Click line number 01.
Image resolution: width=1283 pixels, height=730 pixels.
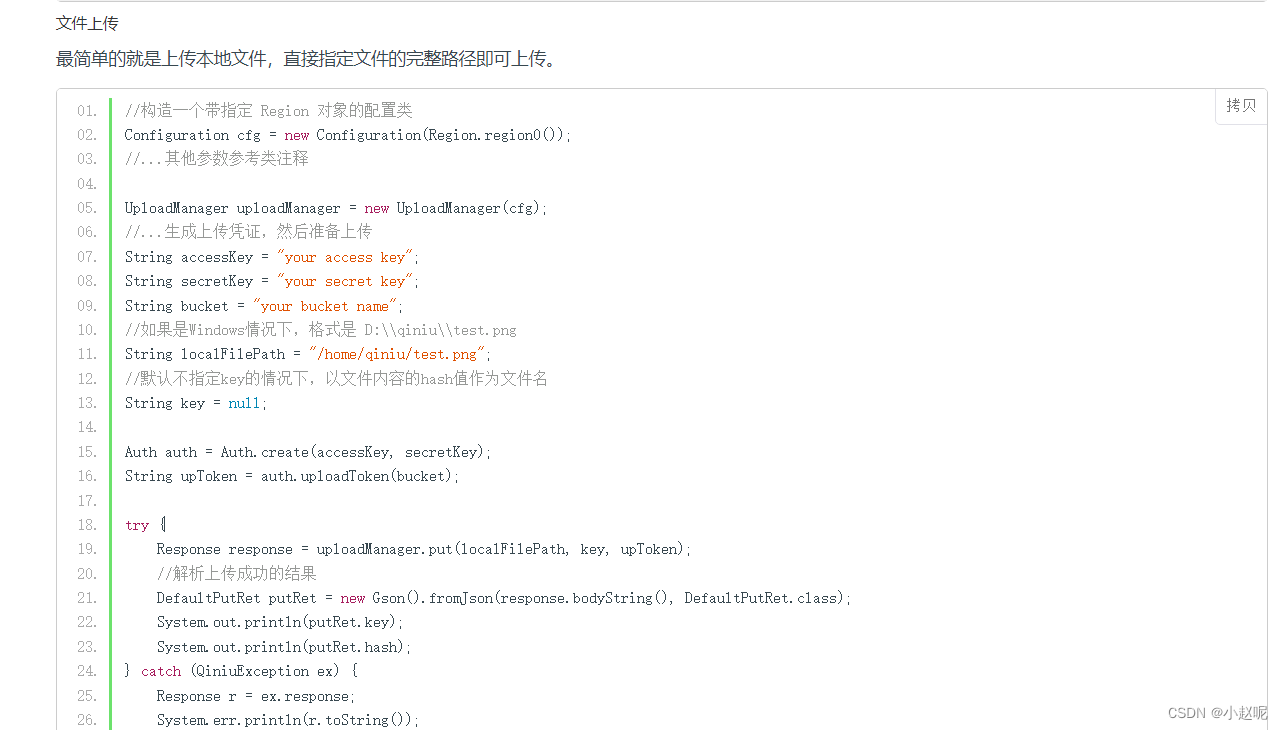[87, 110]
